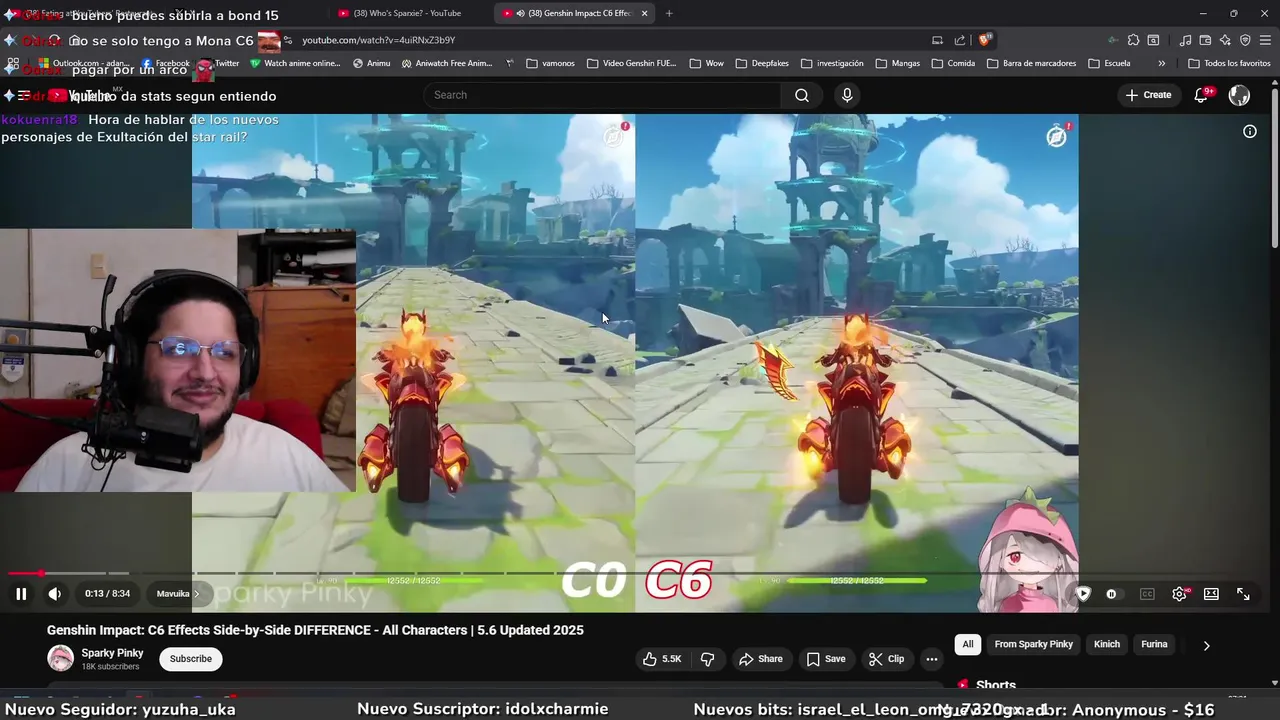Viewport: 1280px width, 720px height.
Task: Open Brave Shields lion icon
Action: coord(985,40)
